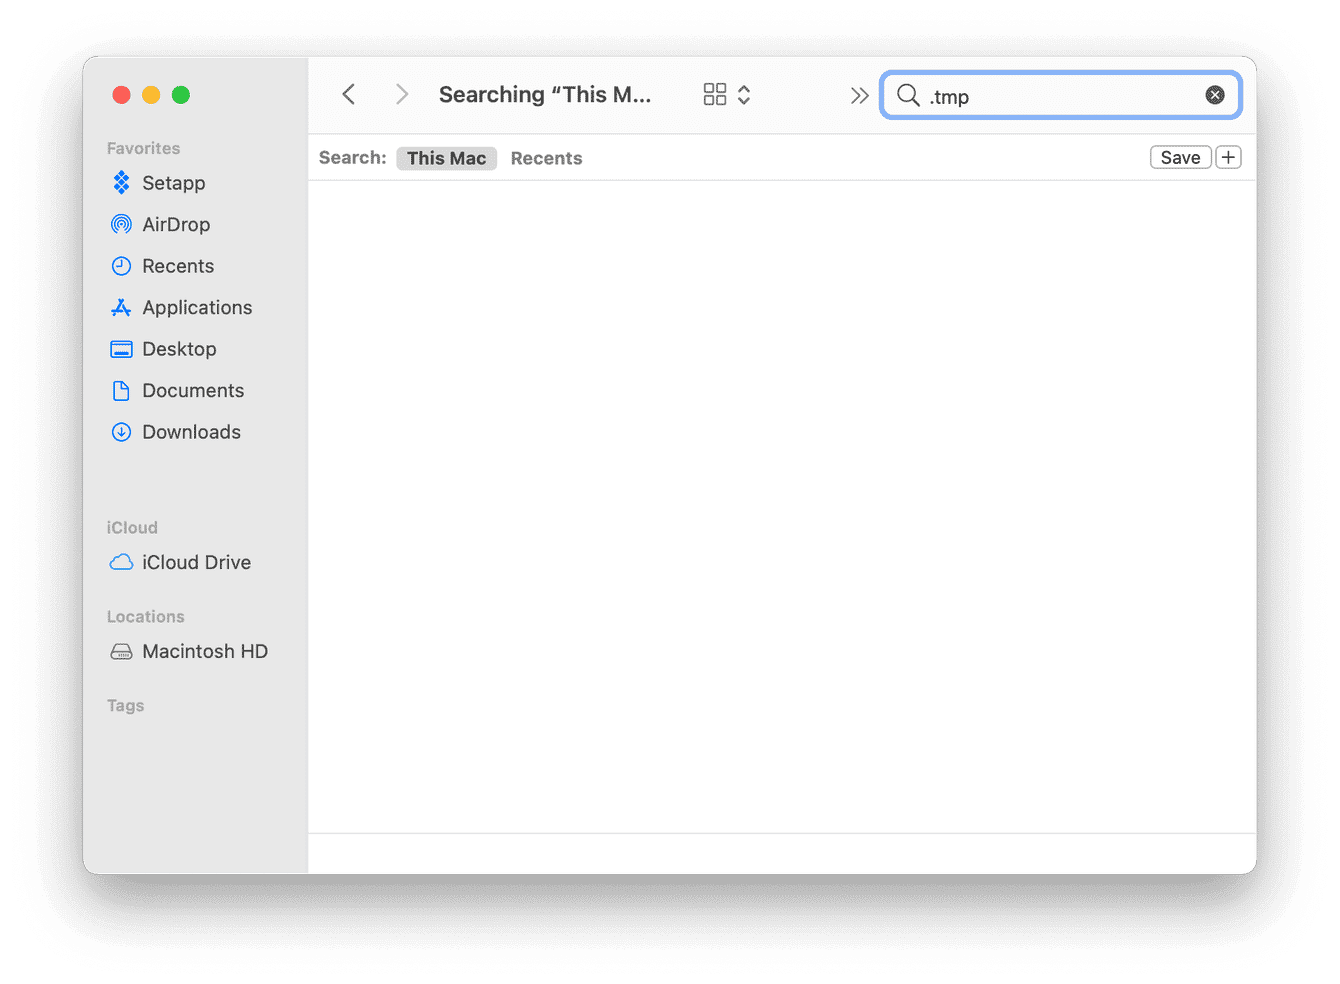Select AirDrop in the sidebar
Screen dimensions: 1340x984
click(176, 224)
